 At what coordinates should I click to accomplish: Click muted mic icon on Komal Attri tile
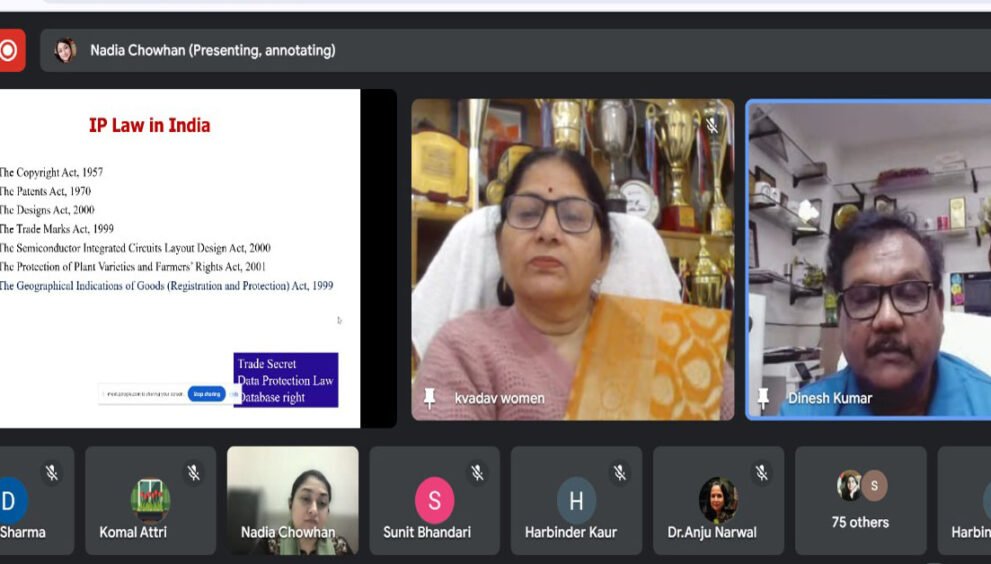(193, 472)
